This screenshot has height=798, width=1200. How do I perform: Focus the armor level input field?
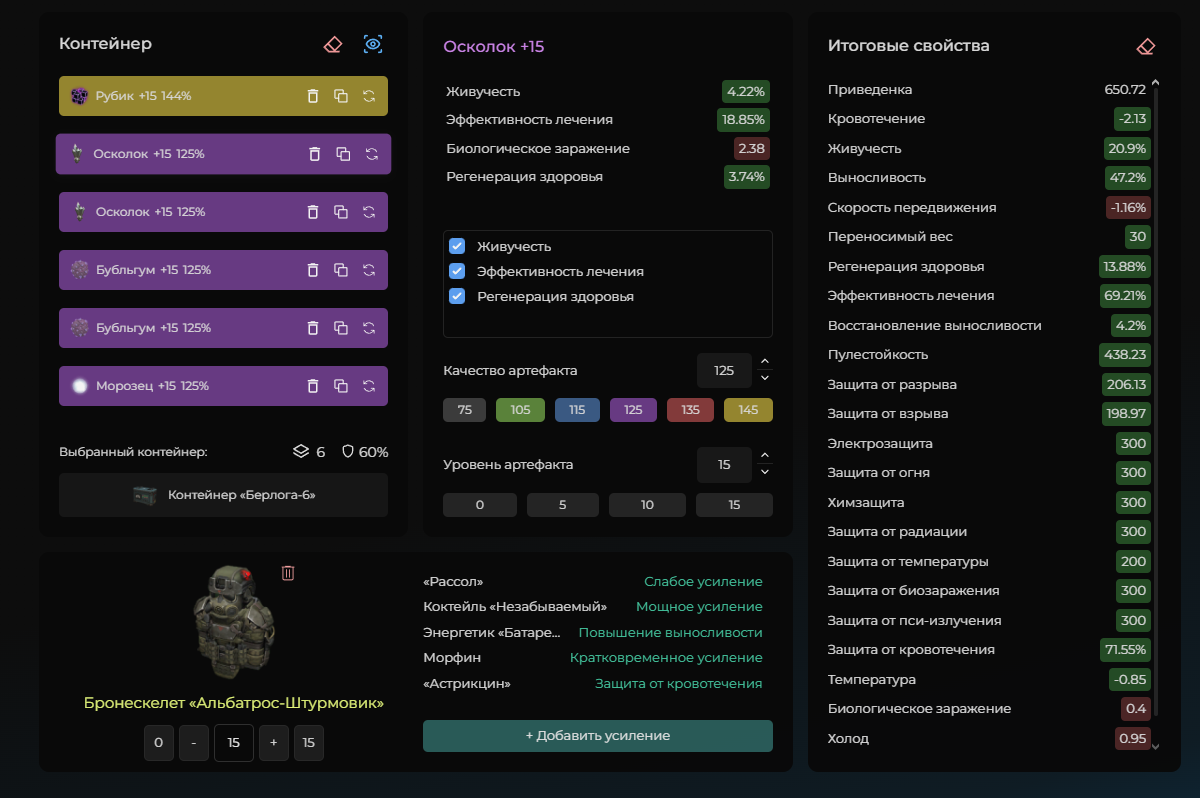pyautogui.click(x=234, y=743)
